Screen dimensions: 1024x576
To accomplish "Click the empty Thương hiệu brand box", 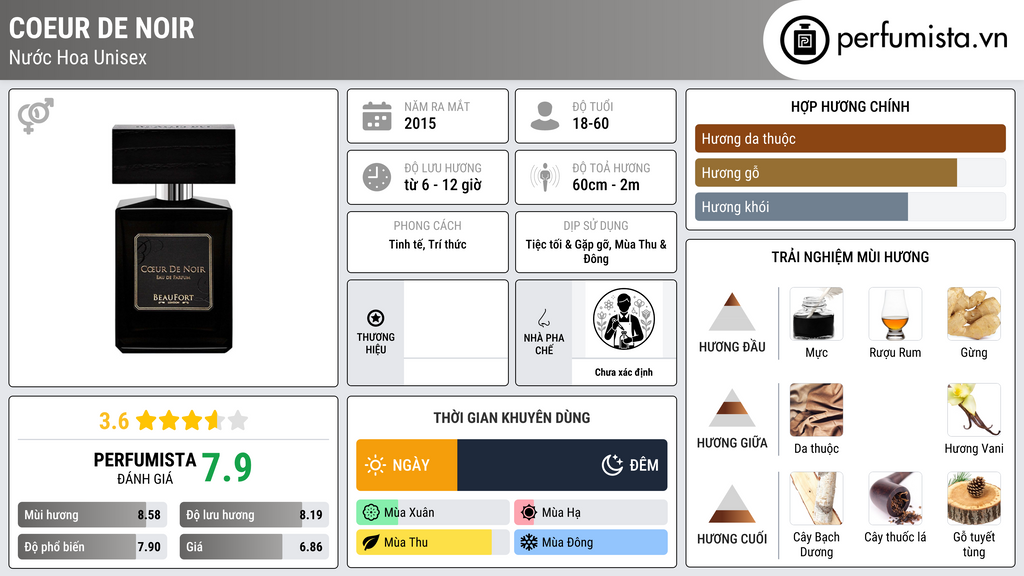I will [x=456, y=332].
